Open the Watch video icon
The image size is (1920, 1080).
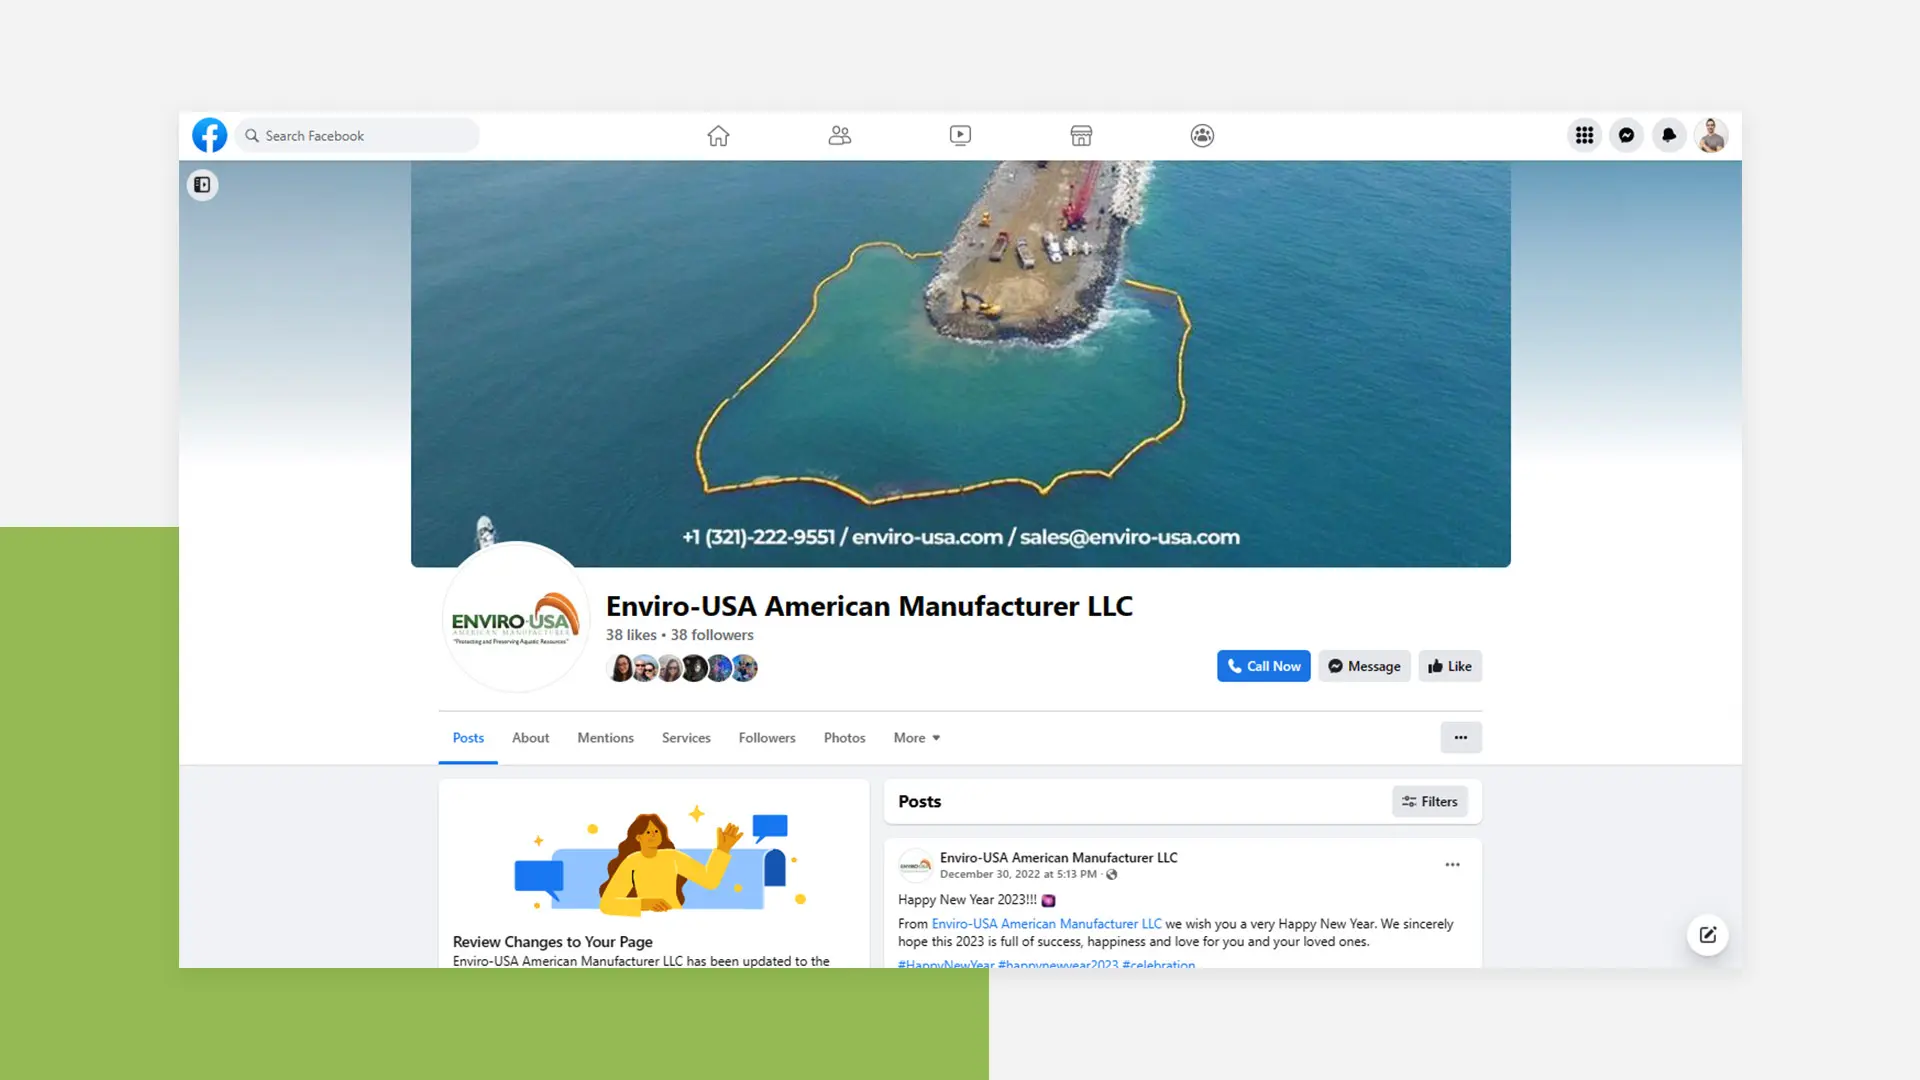[x=960, y=135]
